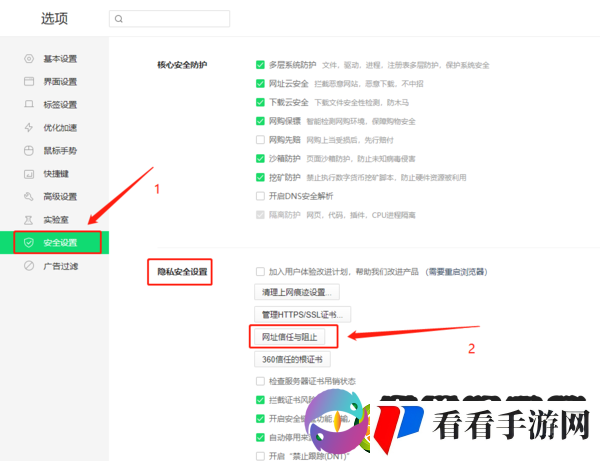Click 网址信任与阻止 button
This screenshot has height=461, width=600.
point(290,337)
